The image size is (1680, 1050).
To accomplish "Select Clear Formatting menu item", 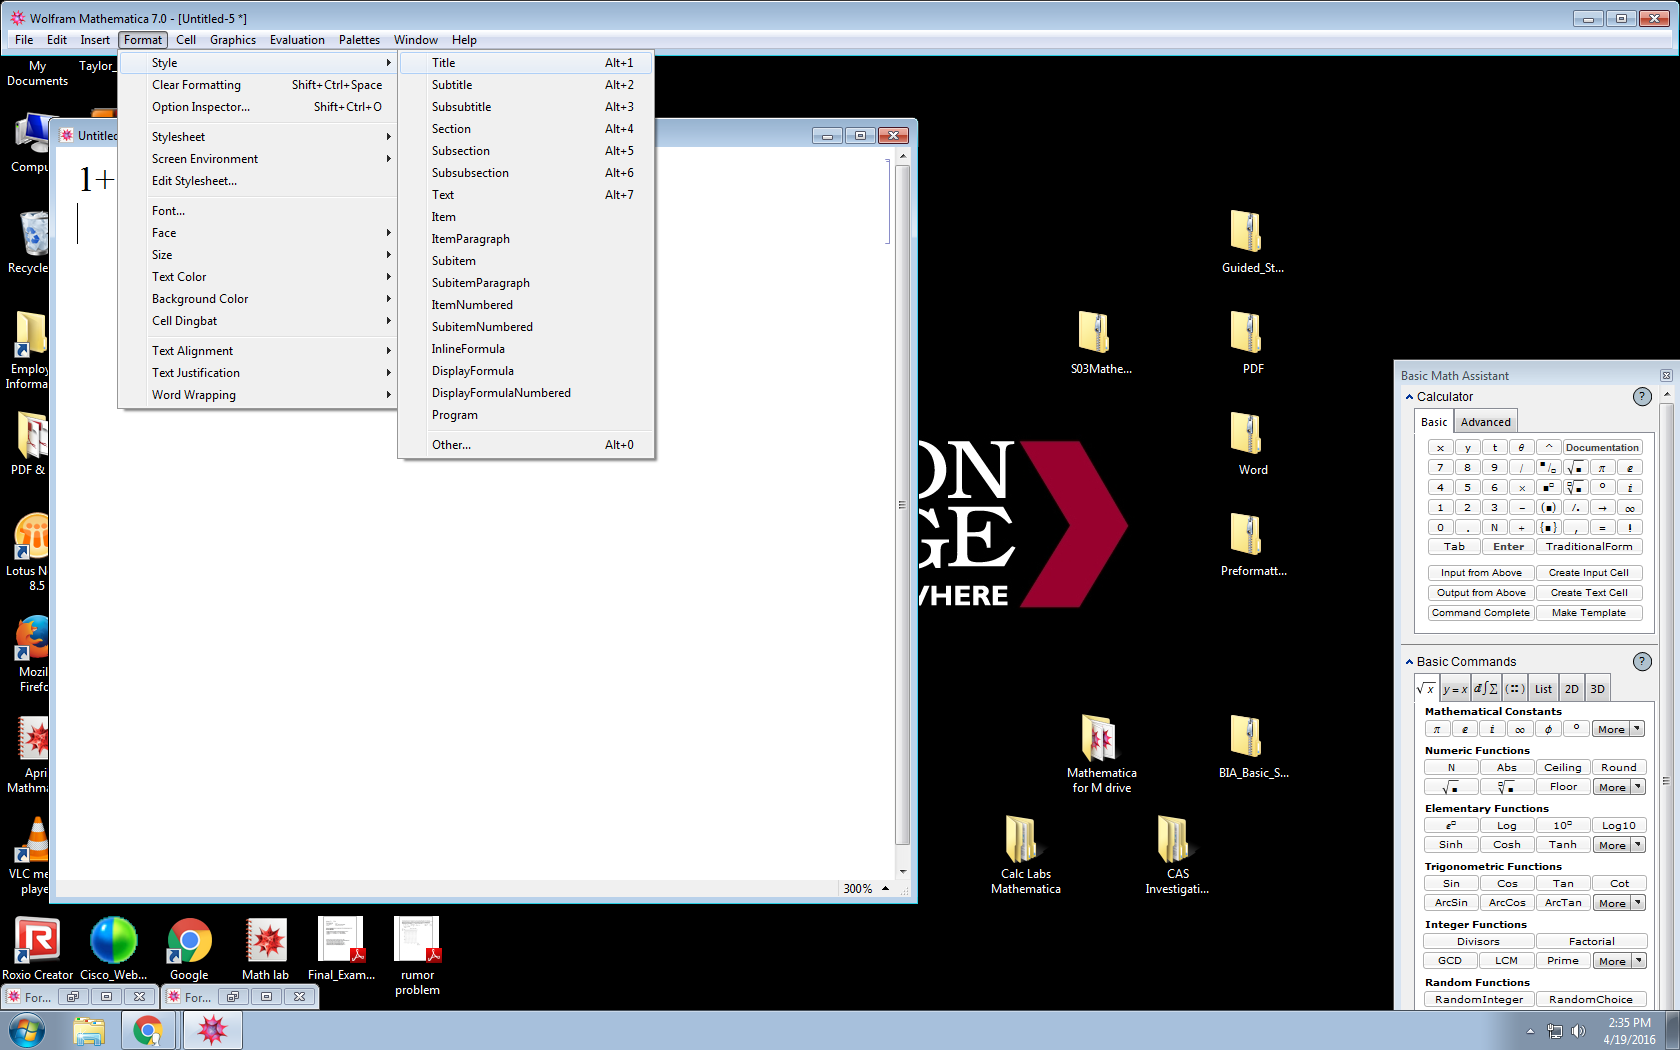I will [x=258, y=85].
